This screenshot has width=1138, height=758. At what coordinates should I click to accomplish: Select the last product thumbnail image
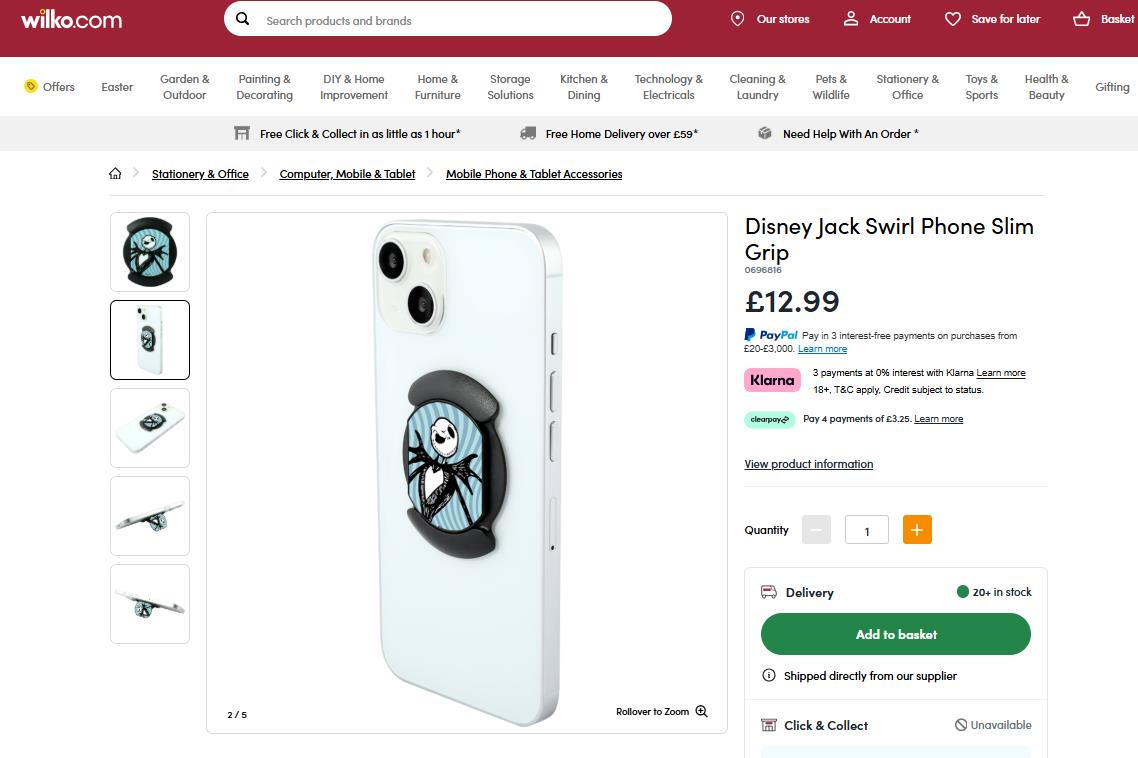click(x=150, y=604)
